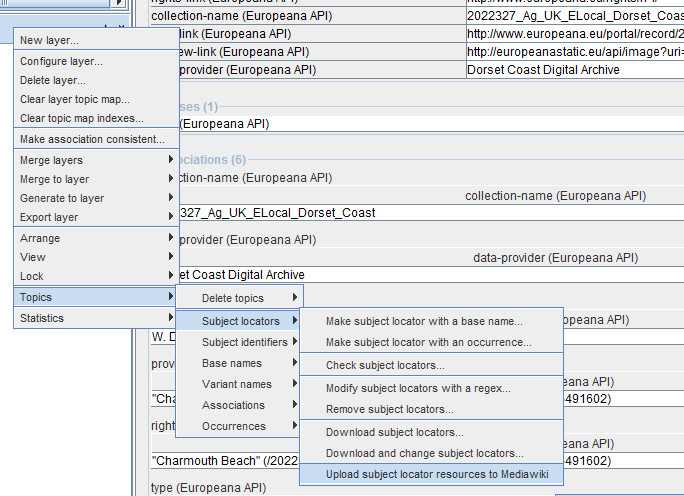Viewport: 684px width, 496px height.
Task: Choose Make subject locator with an occurrence...
Action: click(431, 342)
